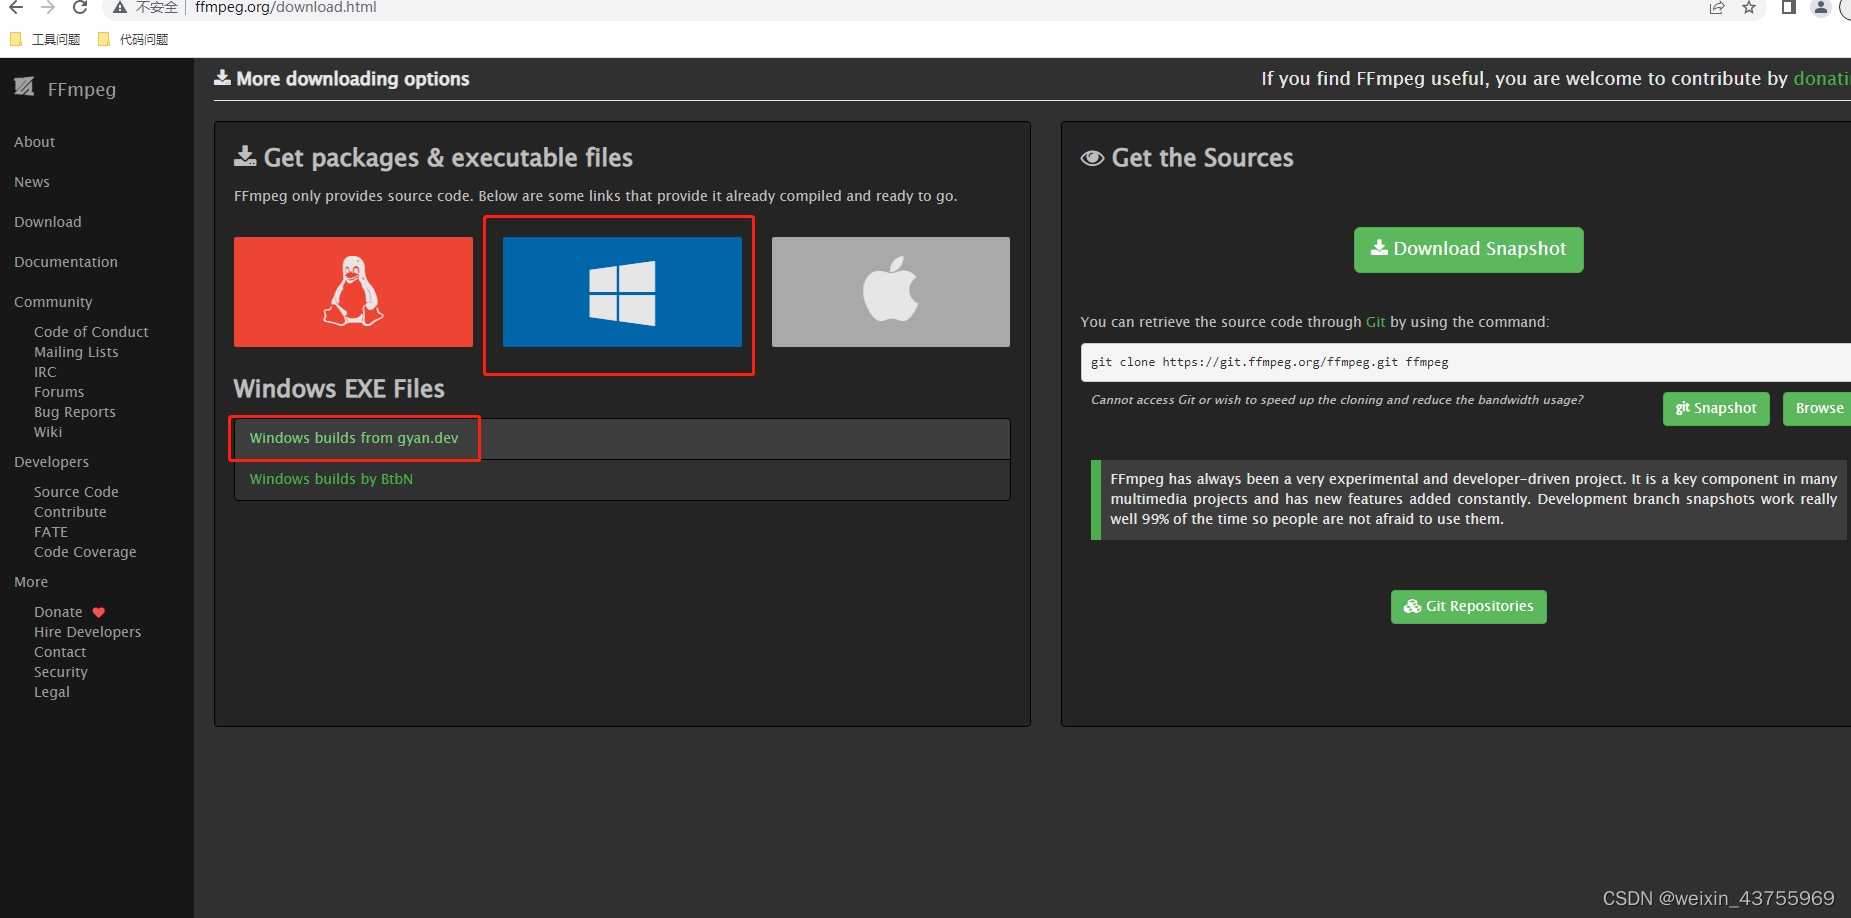1851x918 pixels.
Task: Reload the page with refresh icon
Action: point(80,7)
